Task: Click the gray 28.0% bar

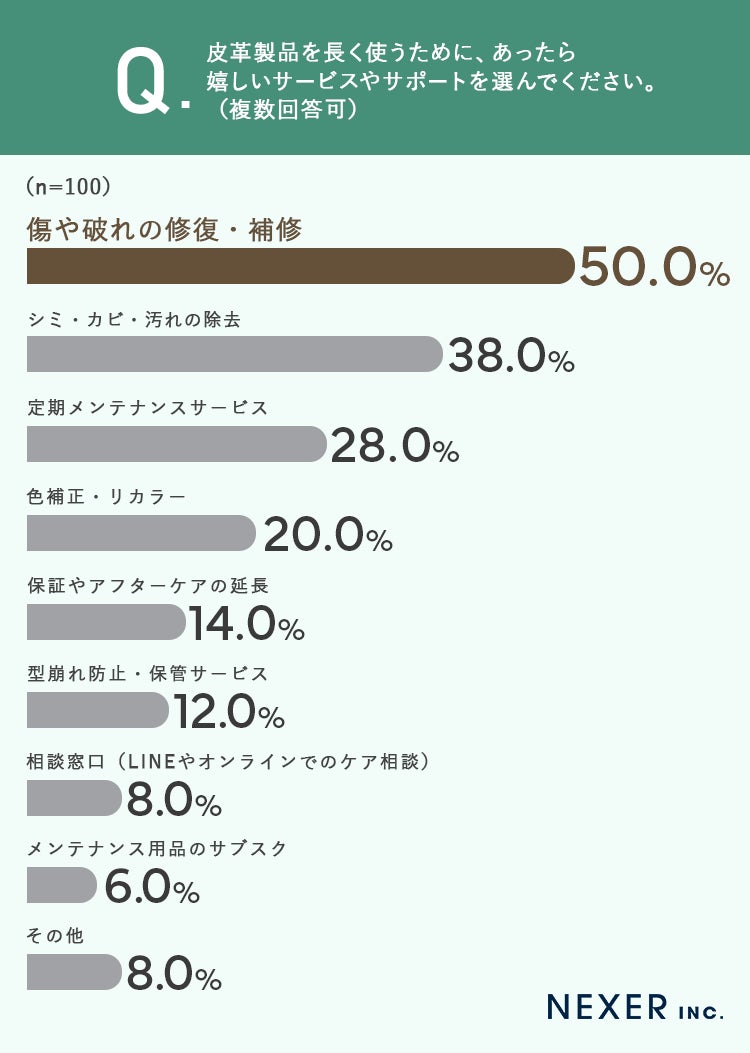Action: point(176,444)
